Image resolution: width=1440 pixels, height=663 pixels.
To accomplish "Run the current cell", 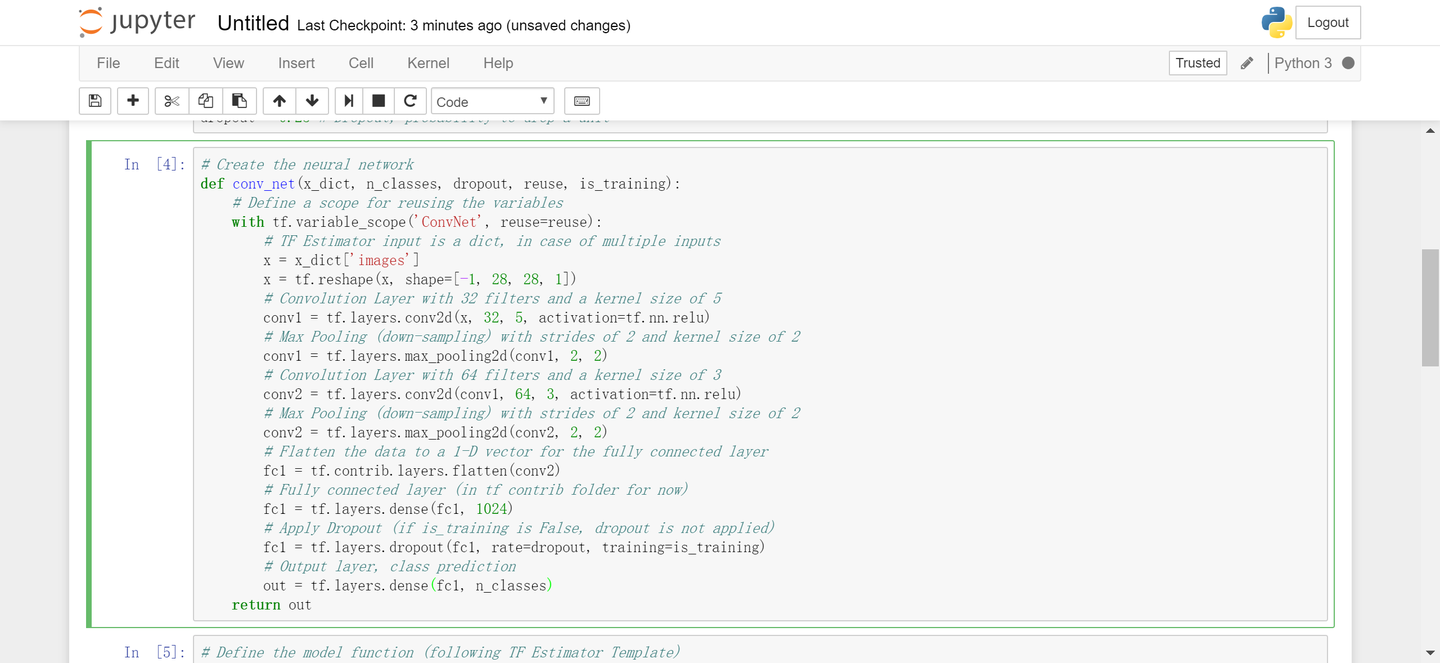I will click(x=348, y=101).
